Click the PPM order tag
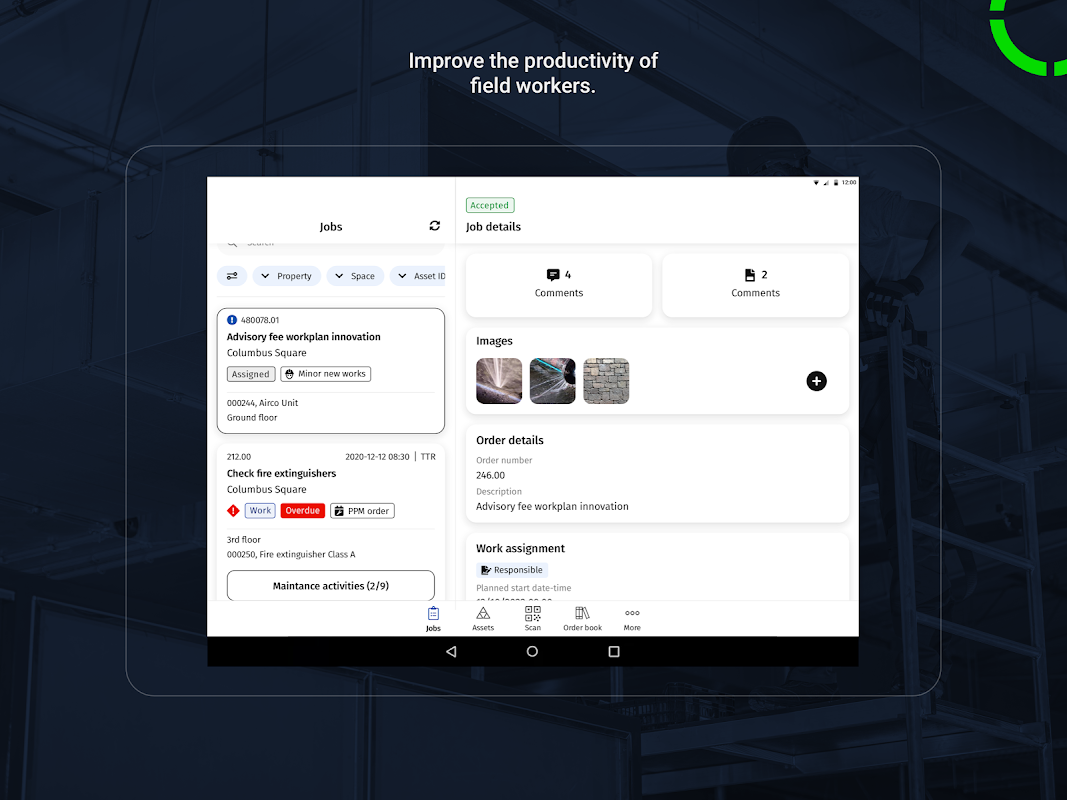Viewport: 1067px width, 800px height. [362, 511]
